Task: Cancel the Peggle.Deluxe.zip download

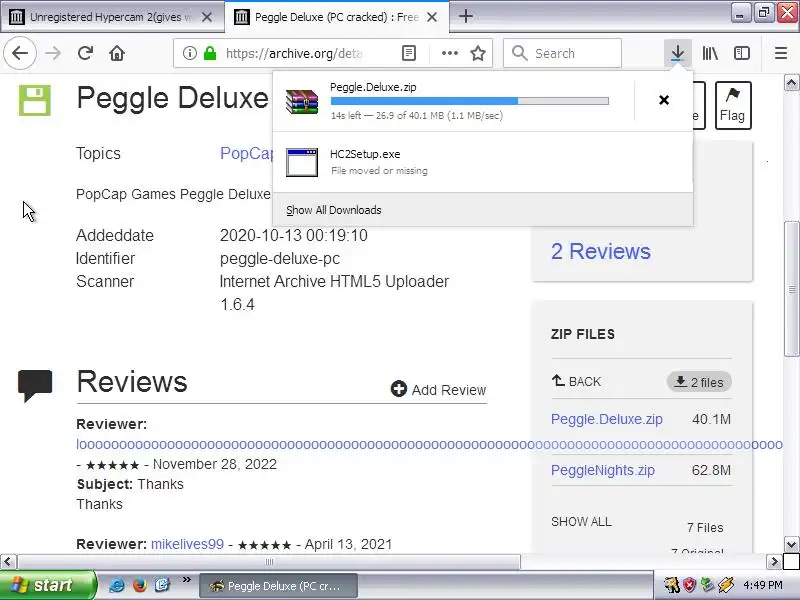Action: pos(664,100)
